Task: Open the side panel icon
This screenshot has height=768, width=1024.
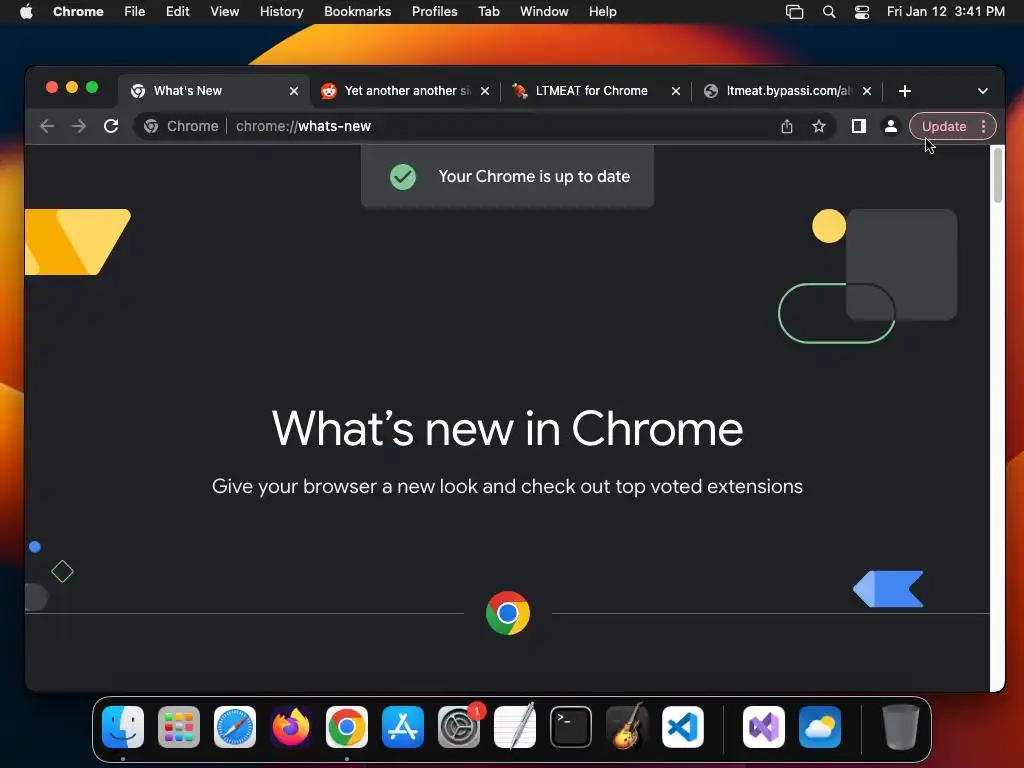Action: pyautogui.click(x=859, y=126)
